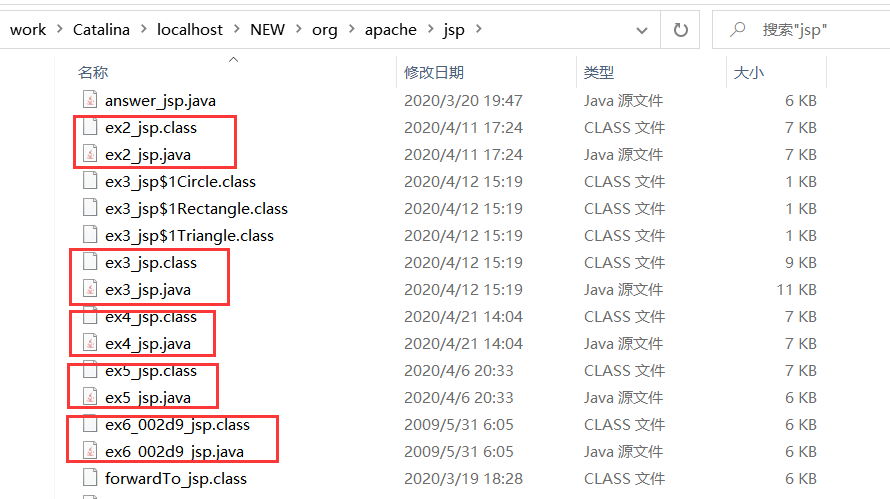Go to localhost folder in breadcrumb

(x=190, y=30)
